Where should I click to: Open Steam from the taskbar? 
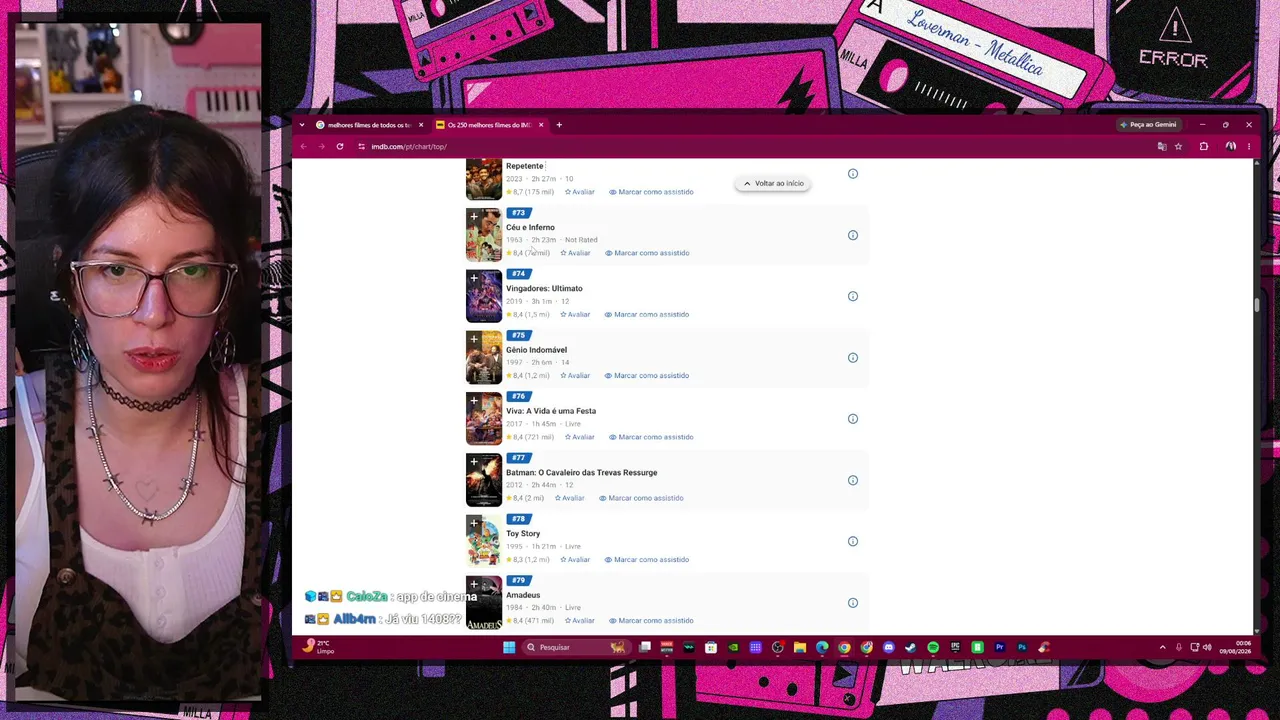click(x=910, y=647)
